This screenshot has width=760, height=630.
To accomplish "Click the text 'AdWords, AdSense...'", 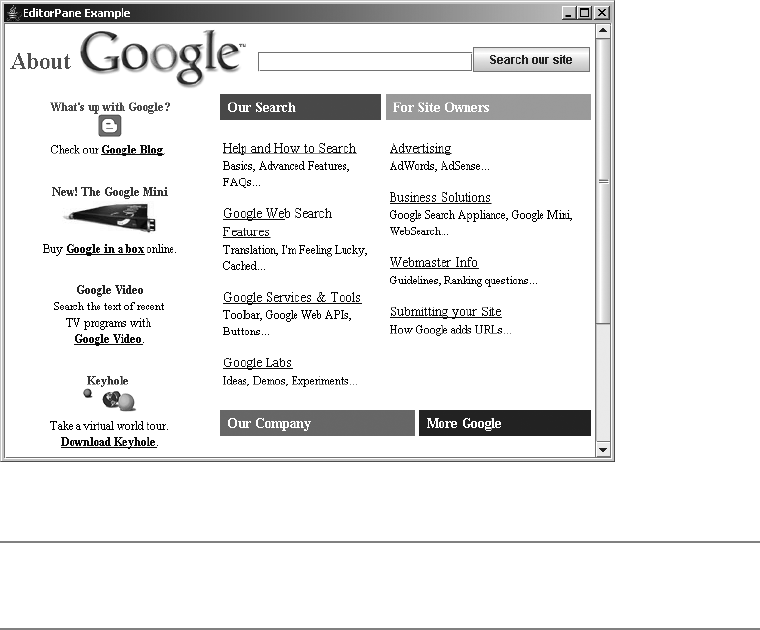I will (x=440, y=166).
